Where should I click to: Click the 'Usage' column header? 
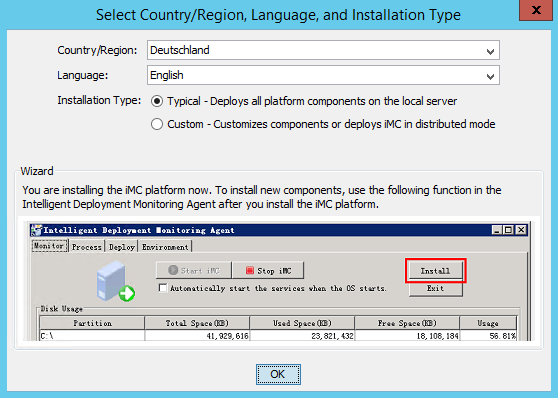pos(488,323)
